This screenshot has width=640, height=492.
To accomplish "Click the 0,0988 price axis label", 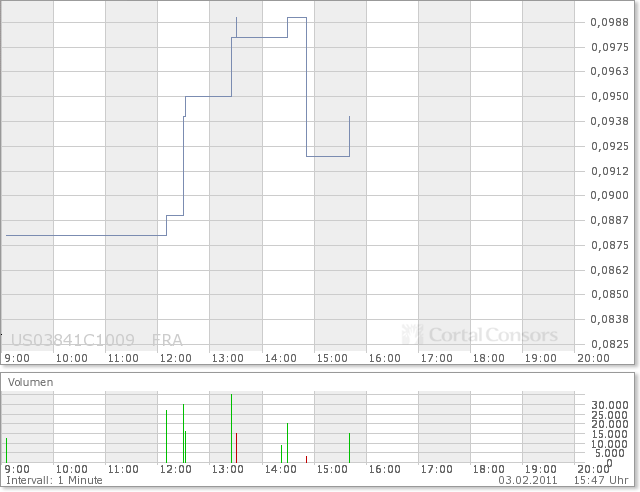I will click(x=609, y=22).
